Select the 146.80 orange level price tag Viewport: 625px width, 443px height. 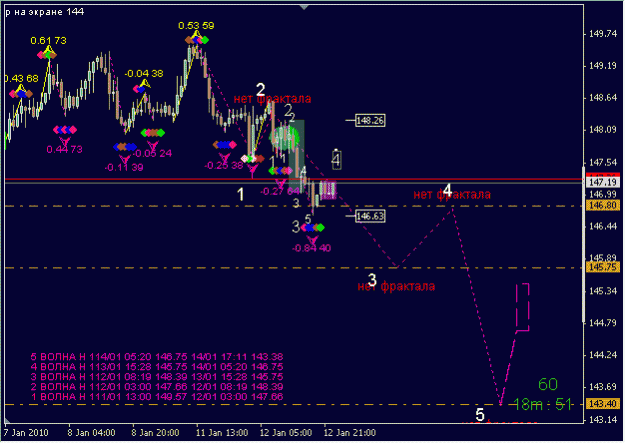click(603, 206)
